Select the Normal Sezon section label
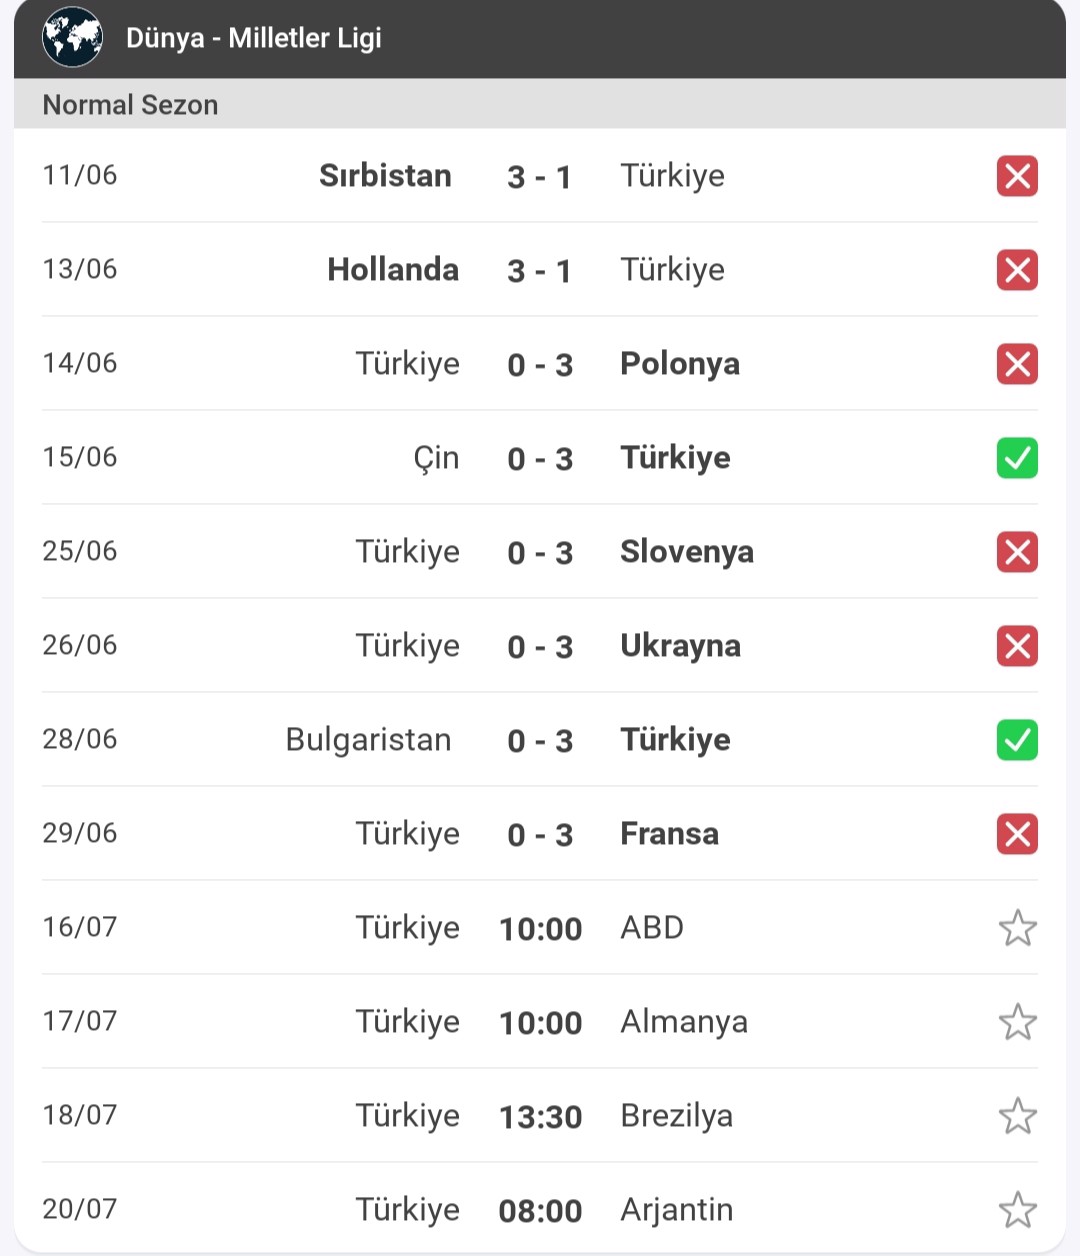This screenshot has height=1256, width=1080. coord(130,105)
